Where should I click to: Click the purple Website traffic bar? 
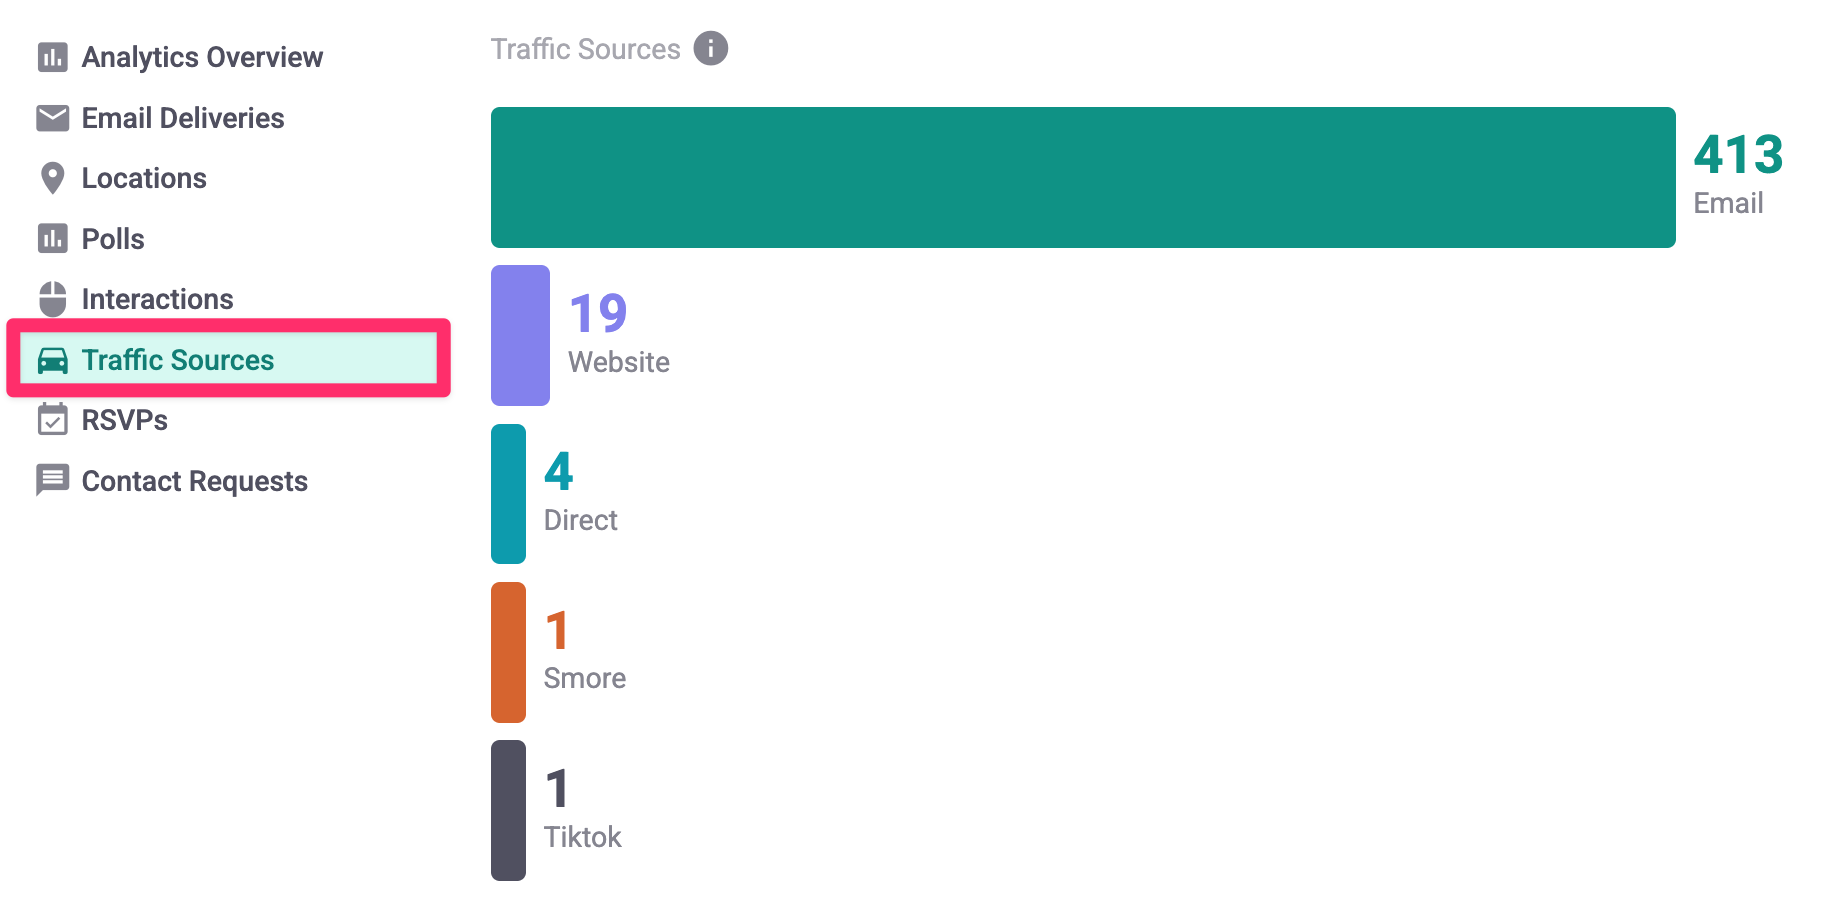[x=520, y=335]
